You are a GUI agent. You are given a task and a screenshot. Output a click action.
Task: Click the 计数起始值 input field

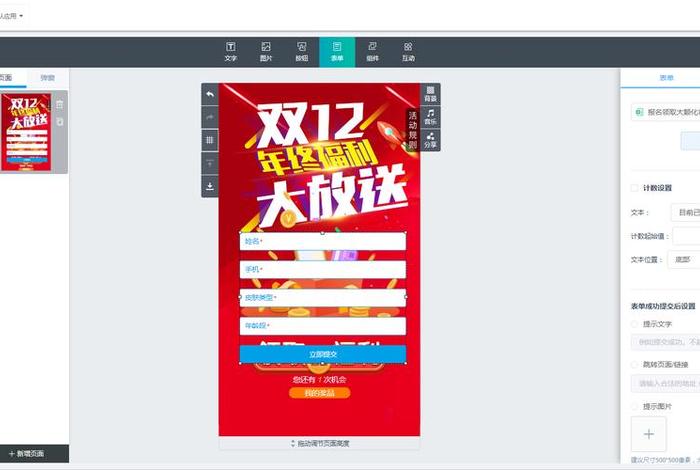coord(687,236)
